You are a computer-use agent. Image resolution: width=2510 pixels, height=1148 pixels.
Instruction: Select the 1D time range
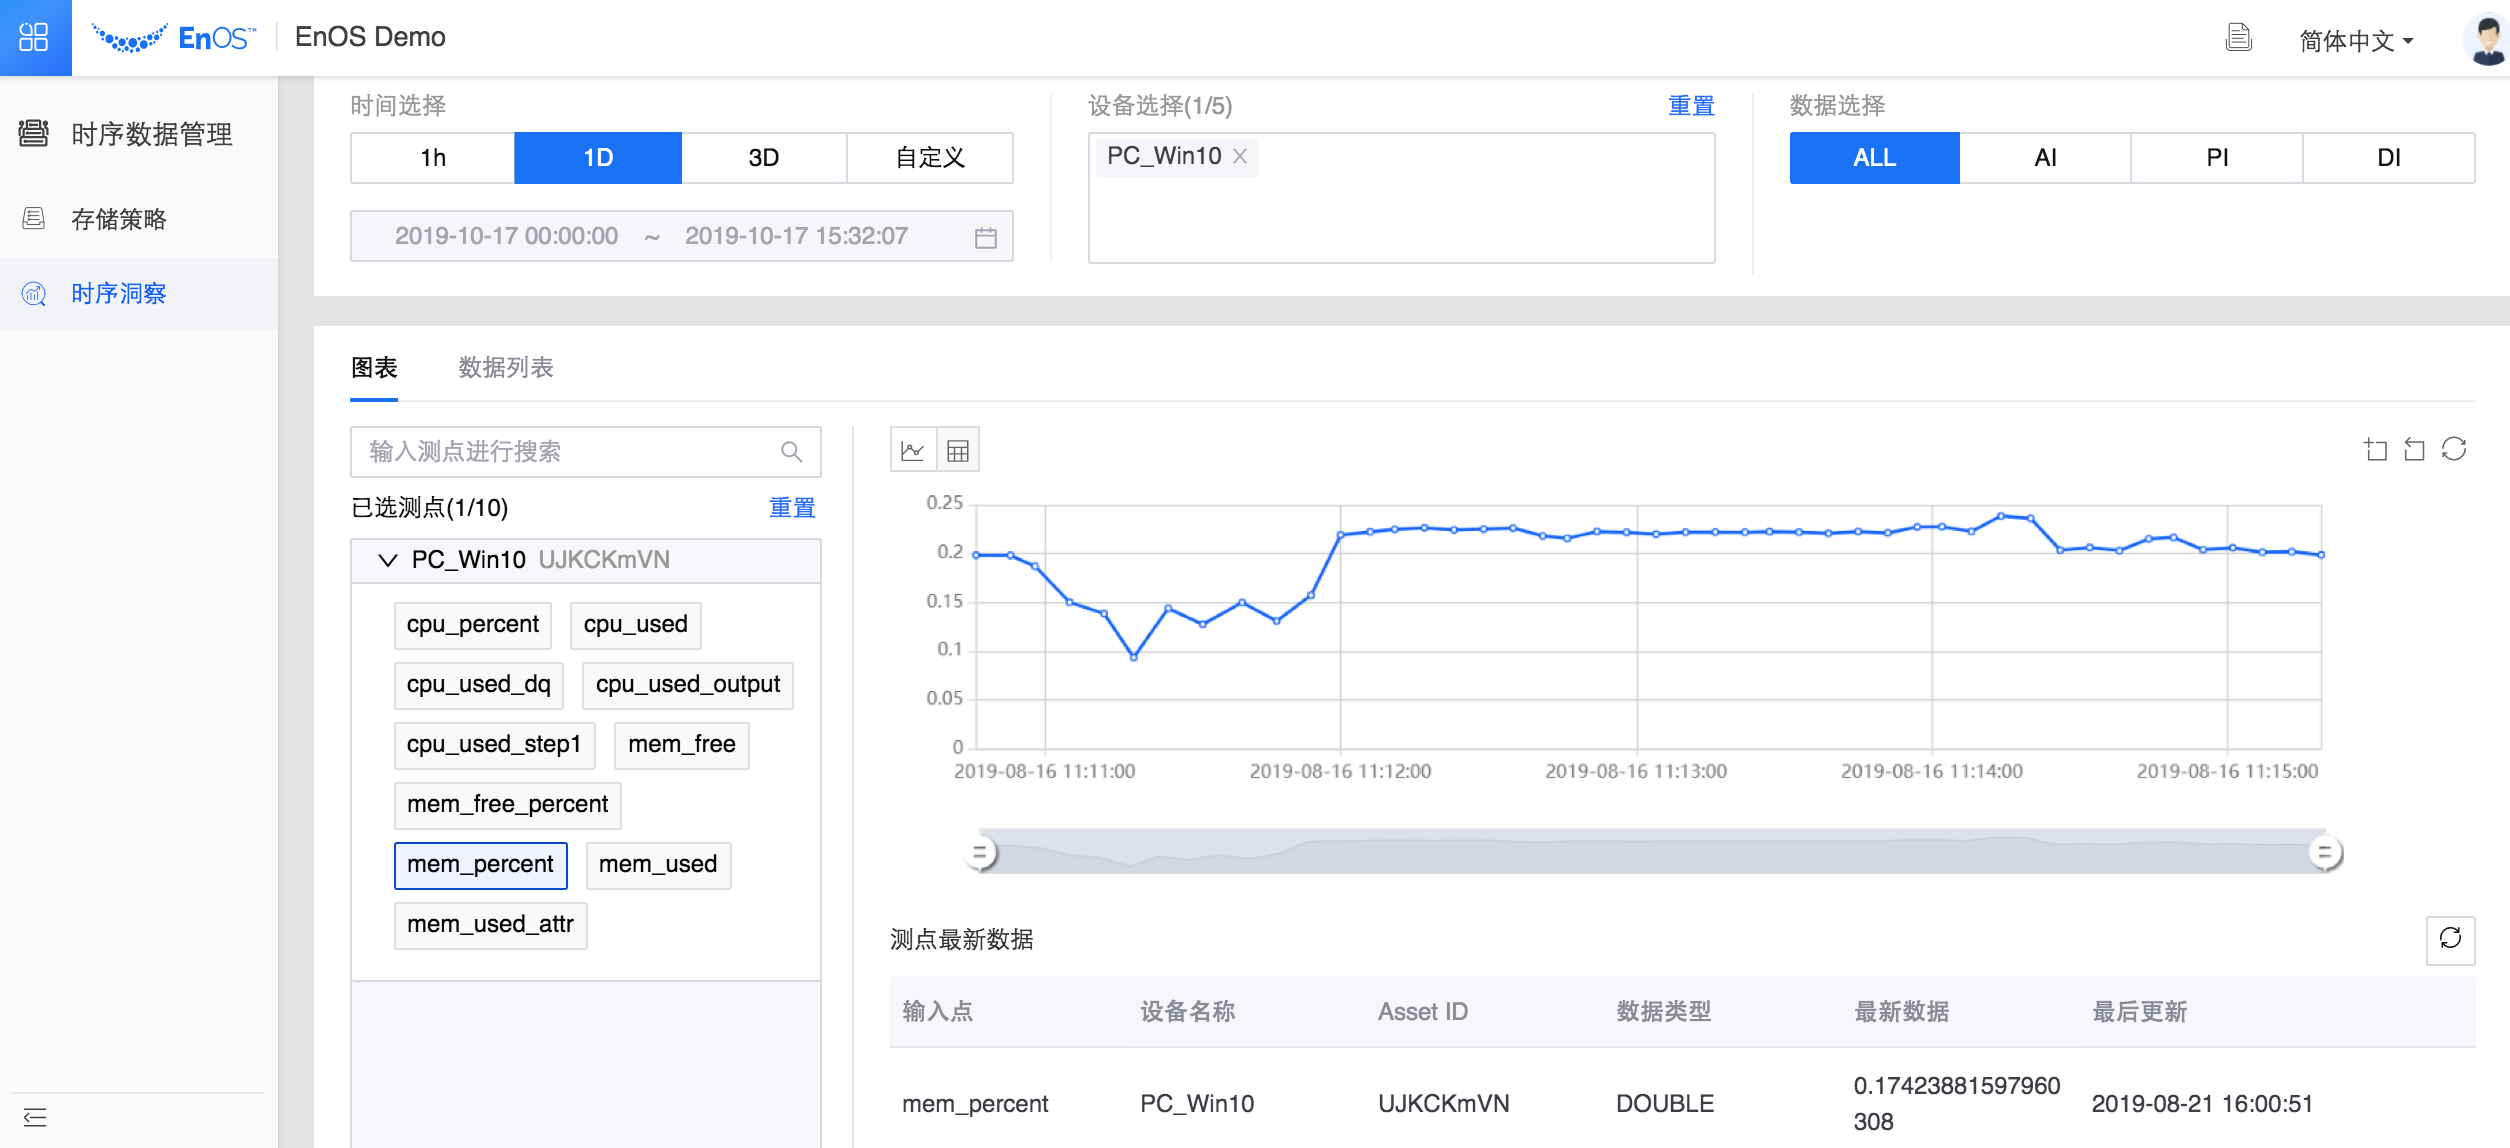click(598, 158)
